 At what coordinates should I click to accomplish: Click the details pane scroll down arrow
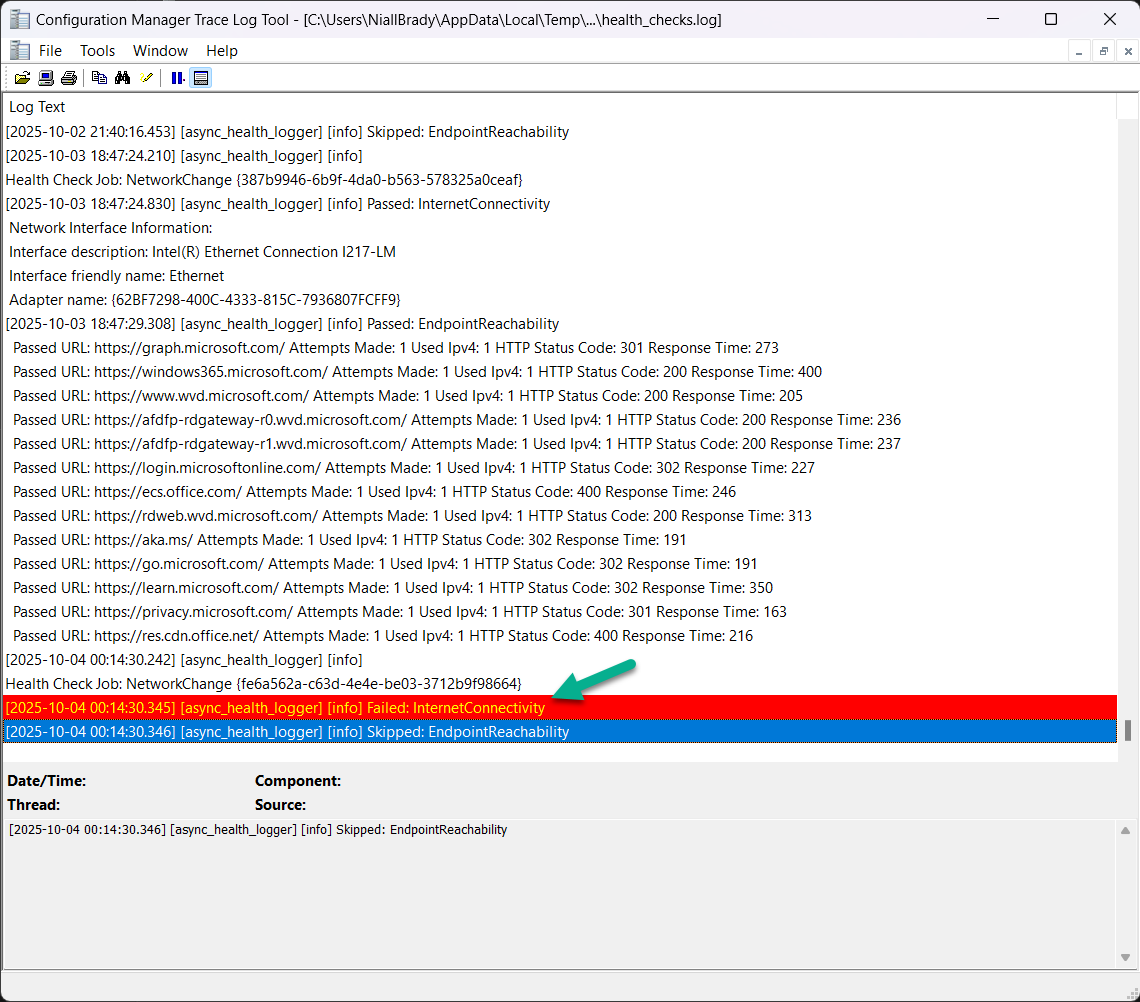pos(1126,957)
